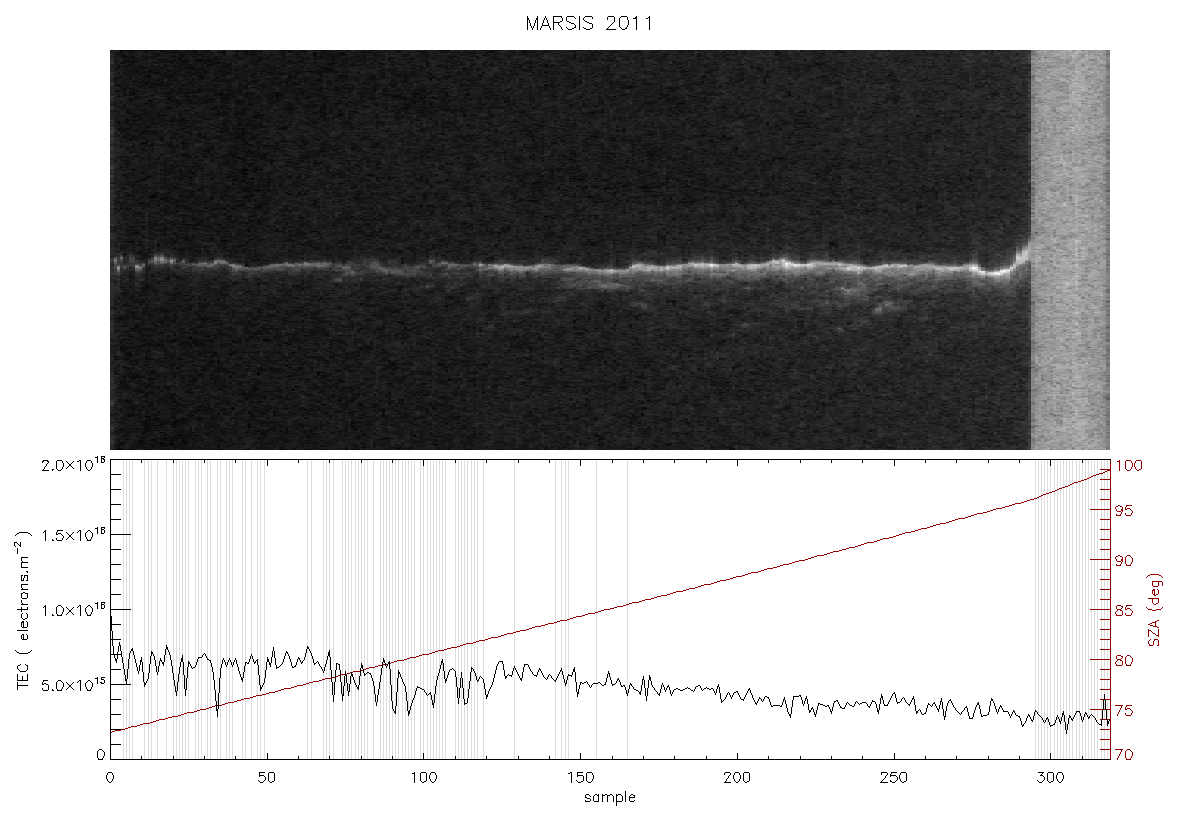1180x830 pixels.
Task: Click the SZA (deg) red axis label
Action: (1155, 610)
